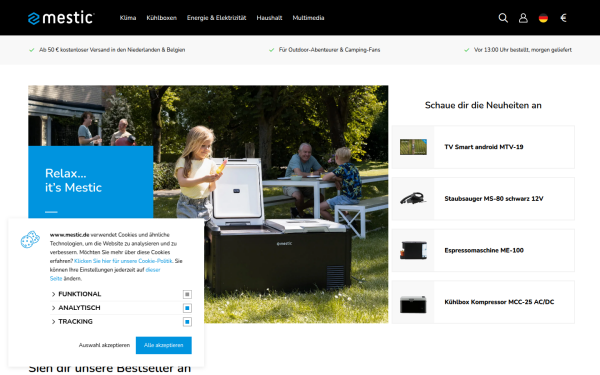The image size is (600, 375).
Task: Select Staubsauger MS-80 schwarz 12V title
Action: coord(494,199)
